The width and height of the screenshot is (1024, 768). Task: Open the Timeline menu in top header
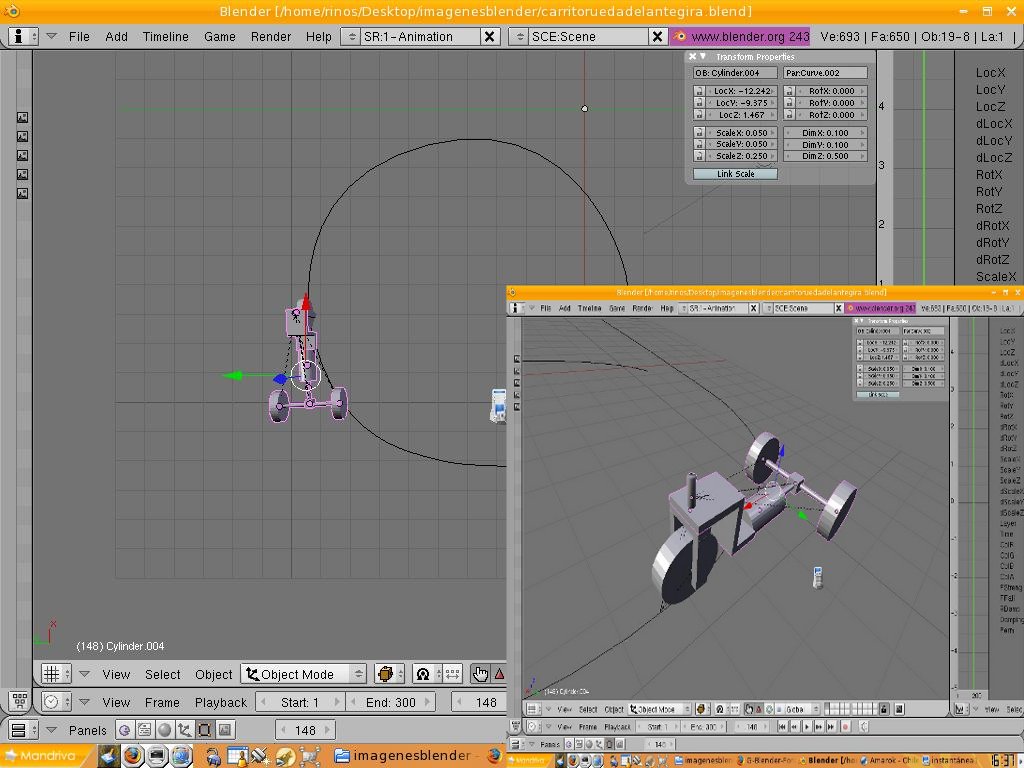pyautogui.click(x=165, y=36)
